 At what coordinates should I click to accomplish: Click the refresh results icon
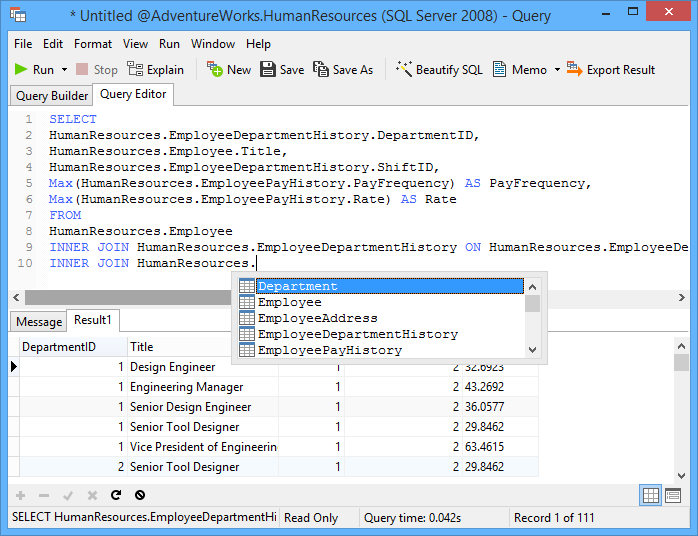(x=116, y=495)
